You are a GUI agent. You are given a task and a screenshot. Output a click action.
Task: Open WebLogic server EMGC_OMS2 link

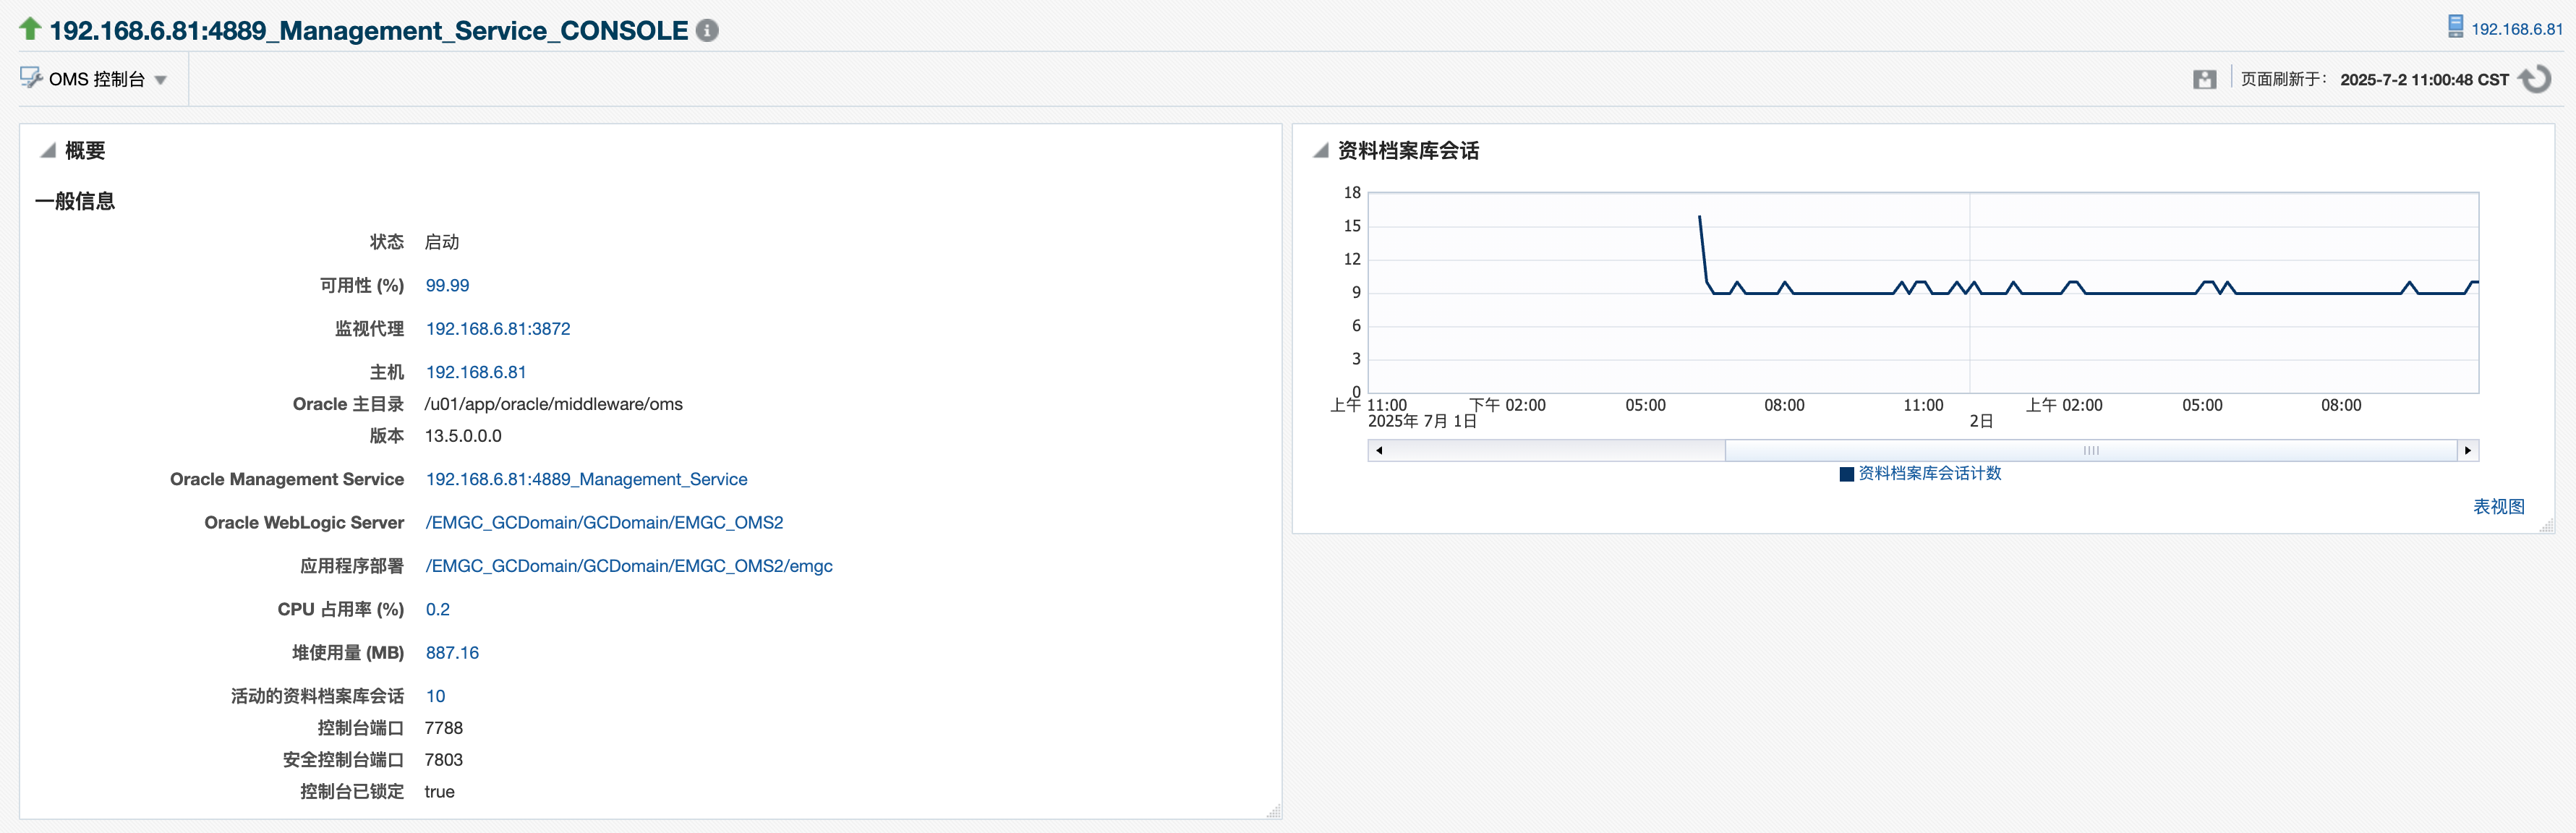click(x=604, y=522)
